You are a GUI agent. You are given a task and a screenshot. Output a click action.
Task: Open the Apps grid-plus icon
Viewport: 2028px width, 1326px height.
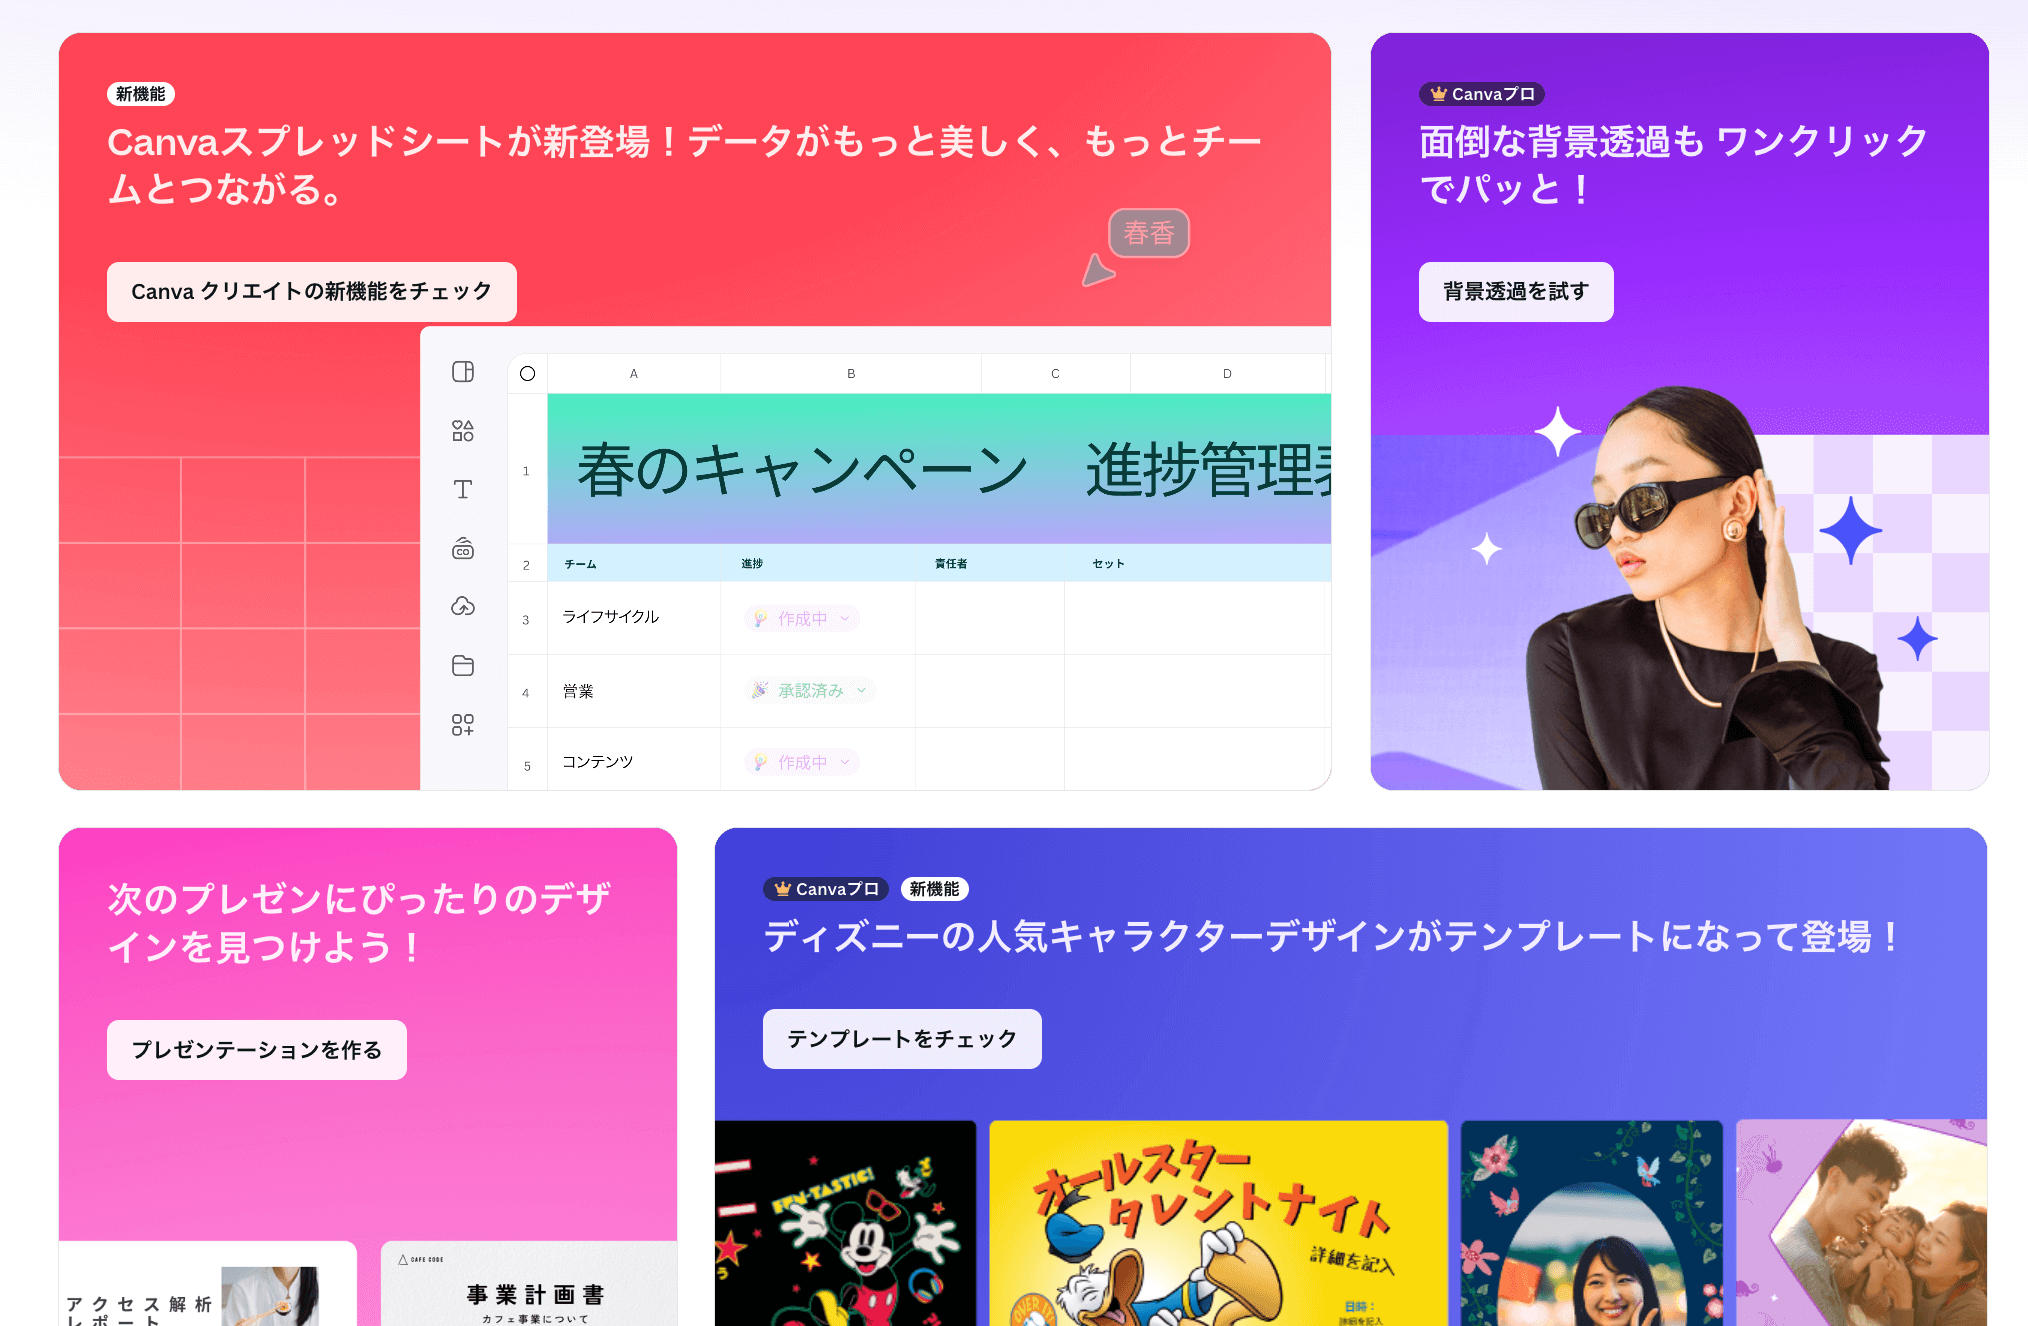463,725
